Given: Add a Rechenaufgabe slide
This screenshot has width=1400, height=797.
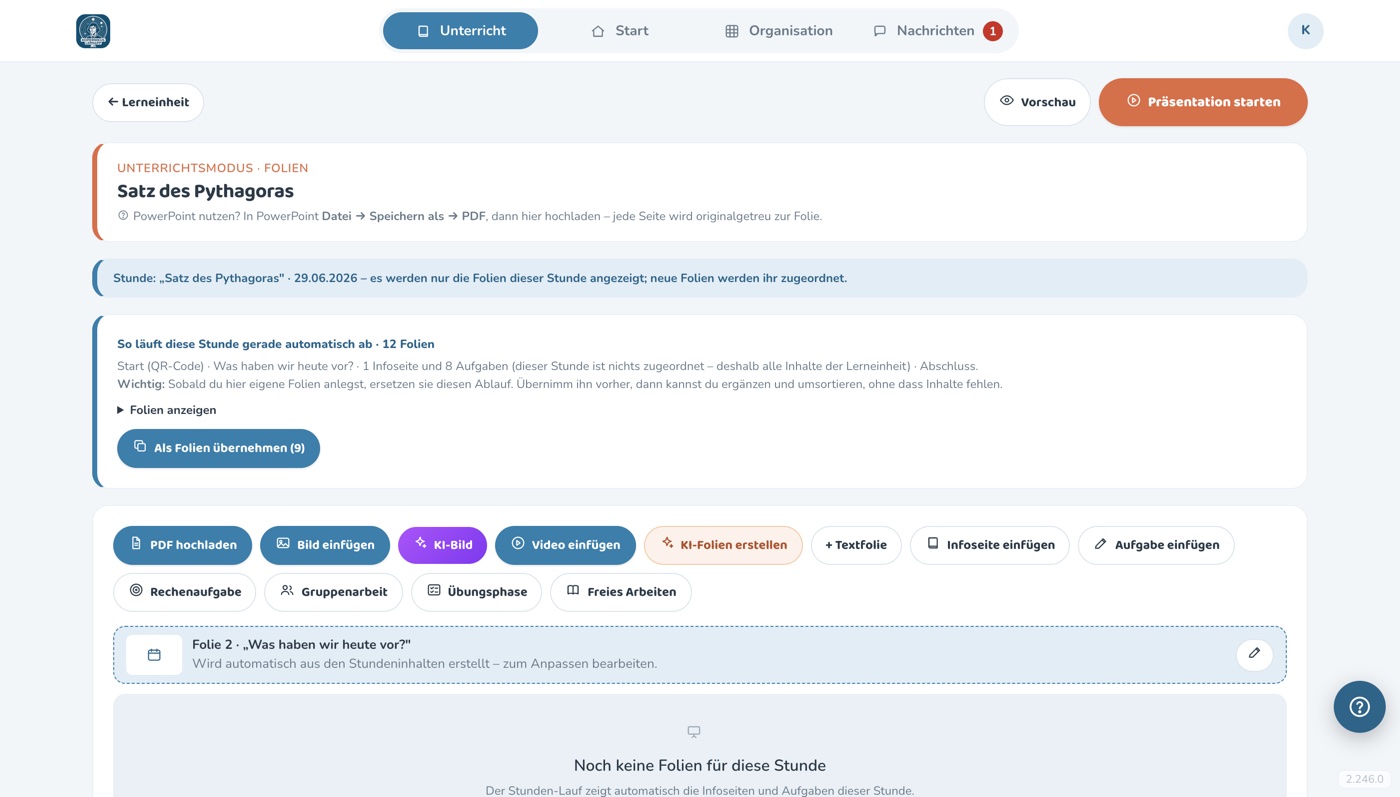Looking at the screenshot, I should coord(184,592).
